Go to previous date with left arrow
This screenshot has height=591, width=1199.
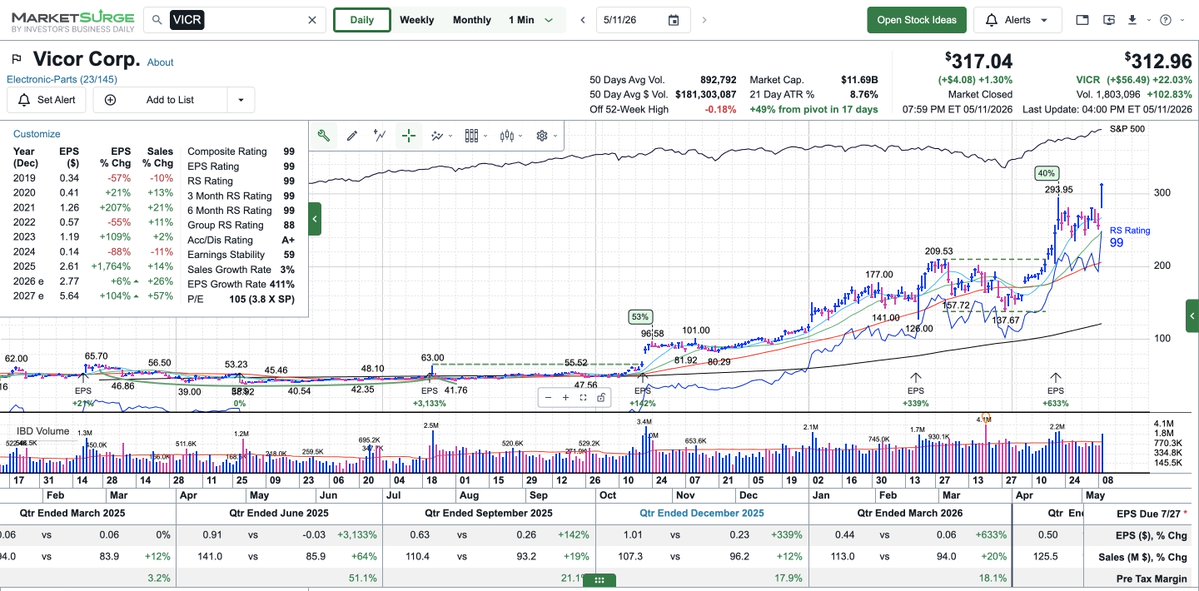click(x=583, y=21)
